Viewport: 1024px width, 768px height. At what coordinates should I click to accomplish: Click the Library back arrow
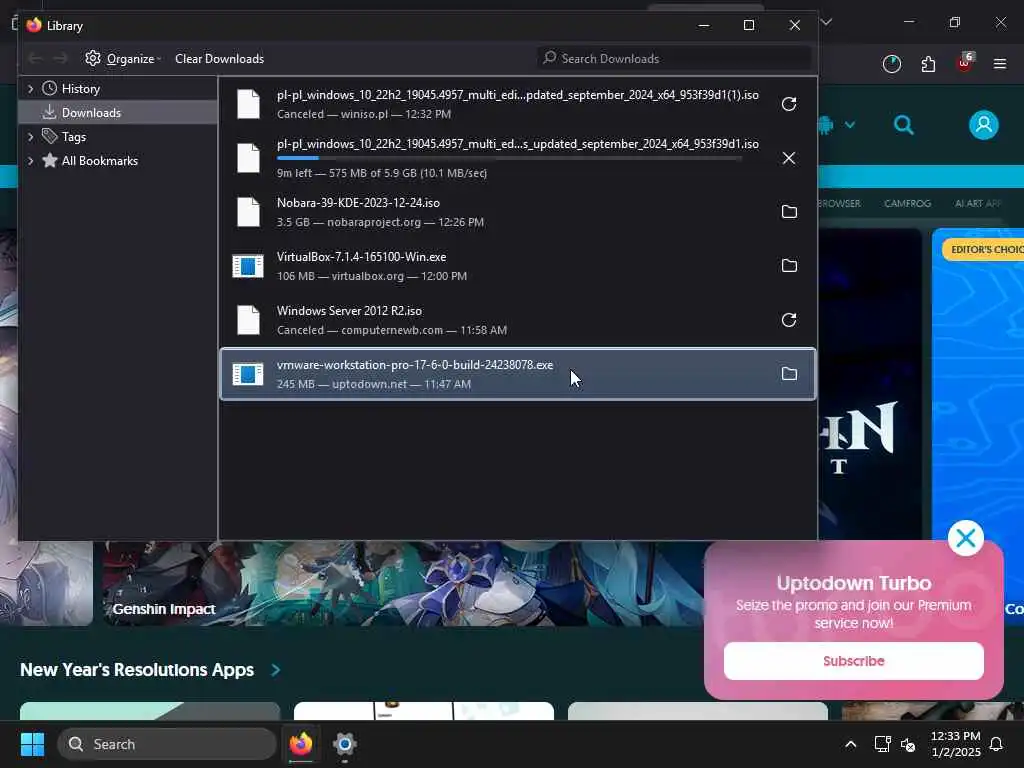click(x=35, y=59)
